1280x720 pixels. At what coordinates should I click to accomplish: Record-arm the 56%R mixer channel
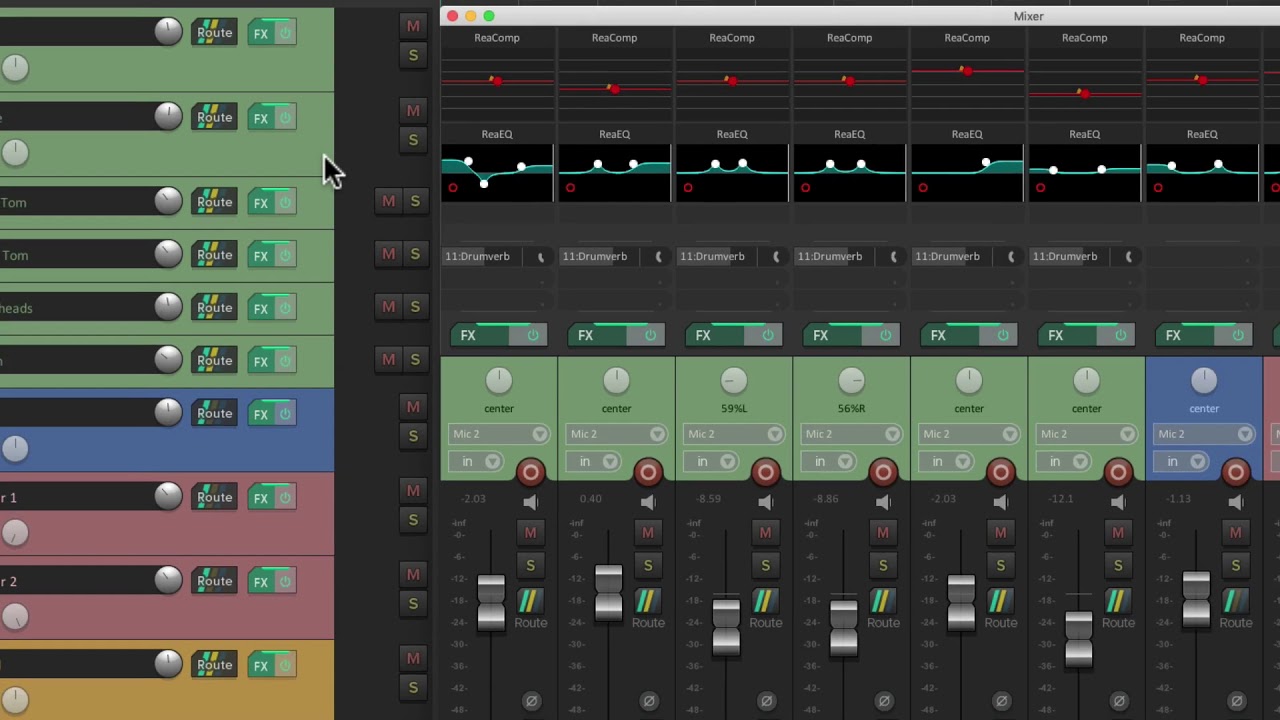(883, 472)
